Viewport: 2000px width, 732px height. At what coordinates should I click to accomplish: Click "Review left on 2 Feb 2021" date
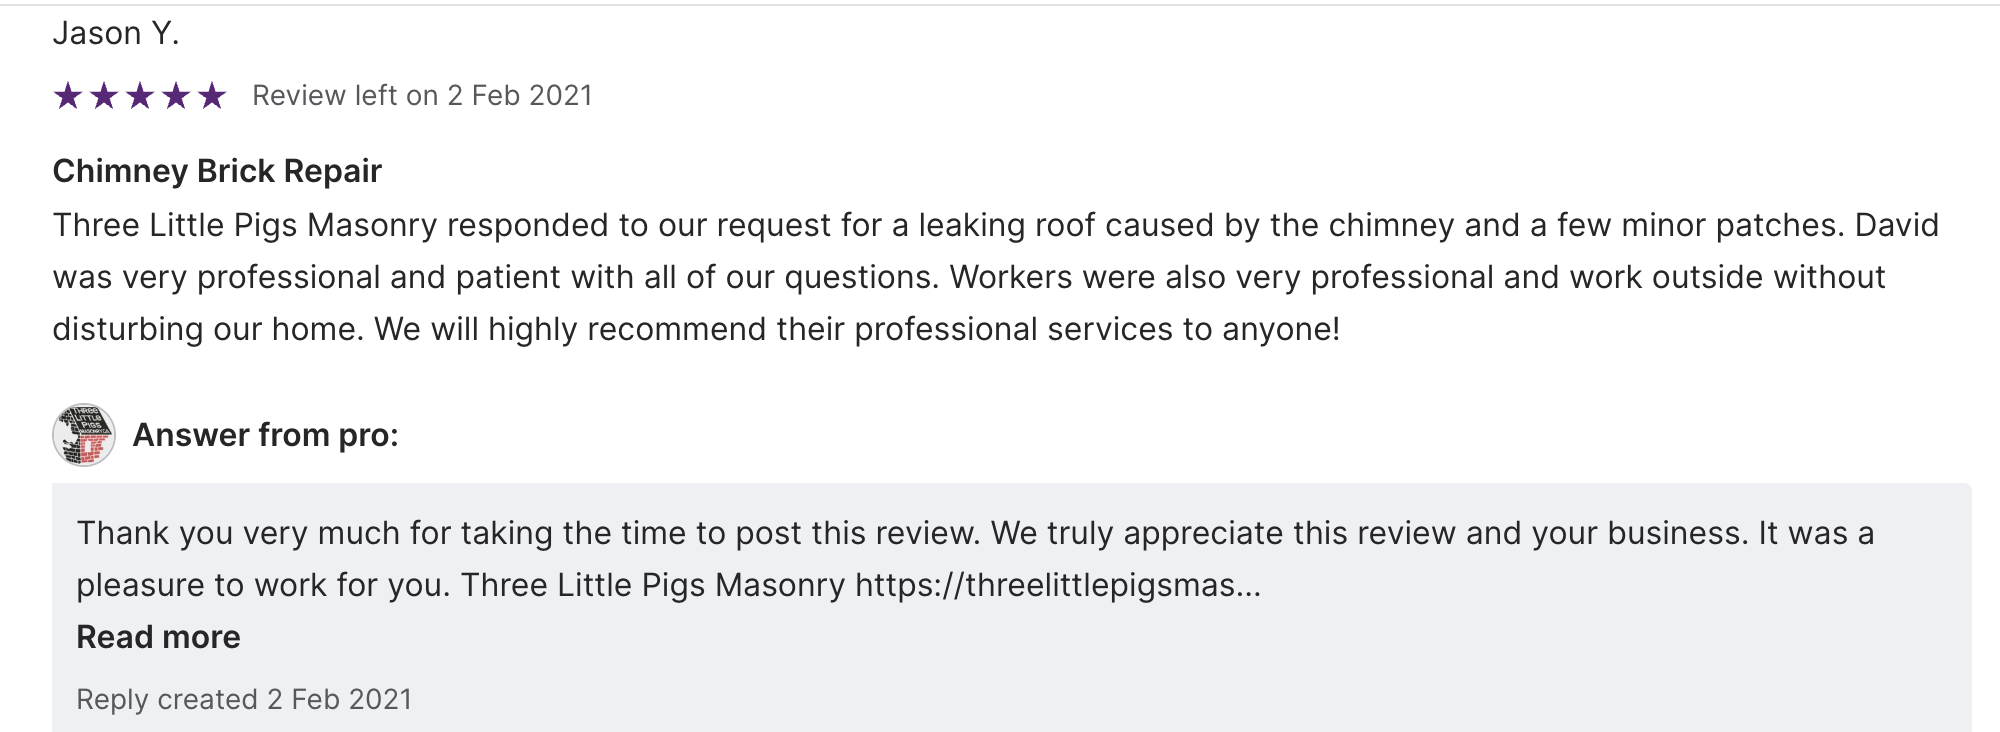[422, 96]
